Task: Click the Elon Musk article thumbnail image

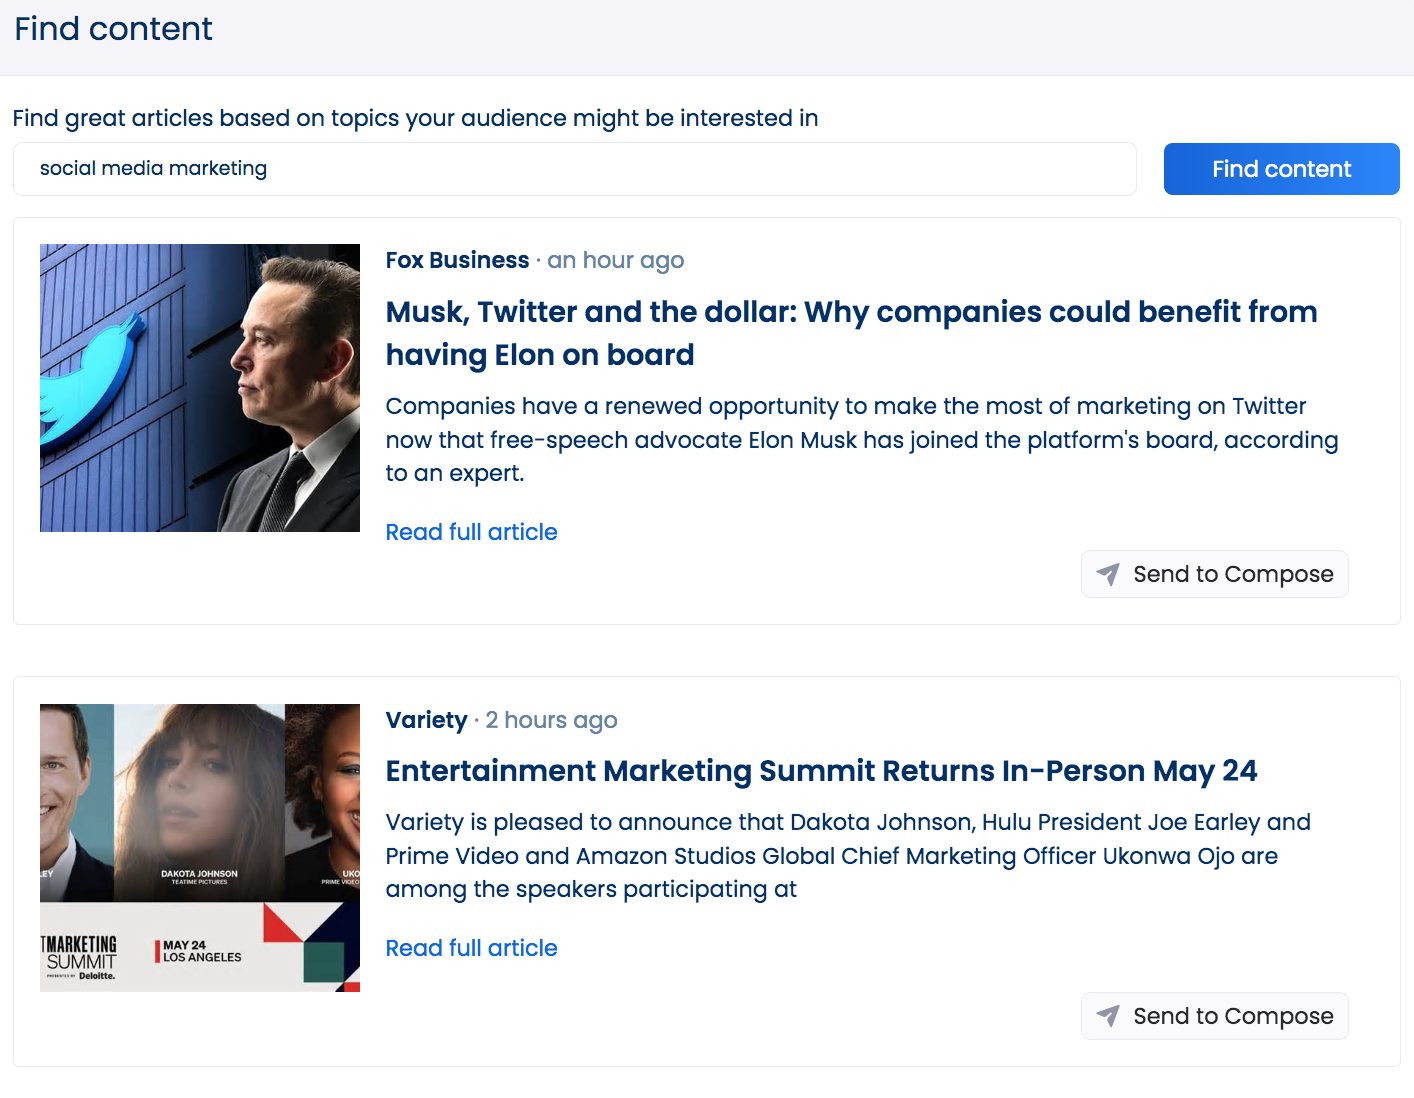Action: pos(199,387)
